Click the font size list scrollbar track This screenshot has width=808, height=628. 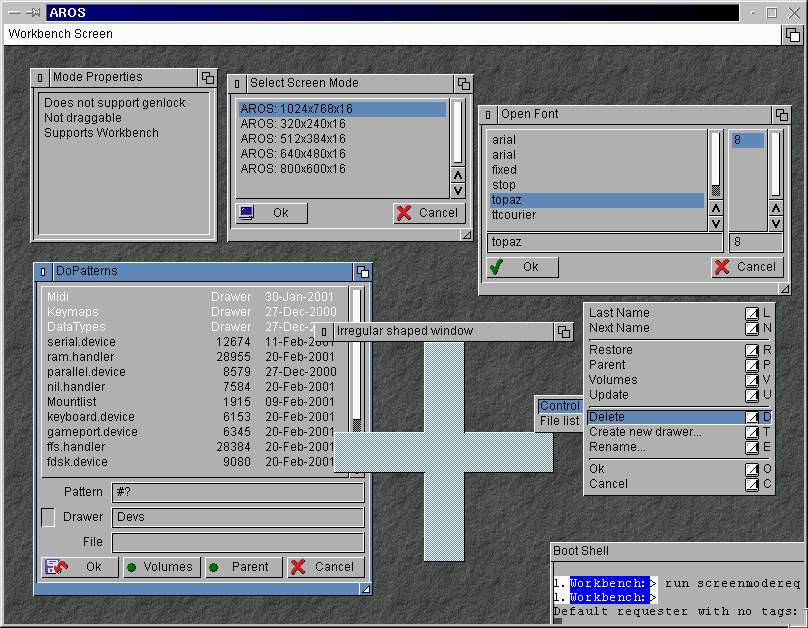pos(776,165)
